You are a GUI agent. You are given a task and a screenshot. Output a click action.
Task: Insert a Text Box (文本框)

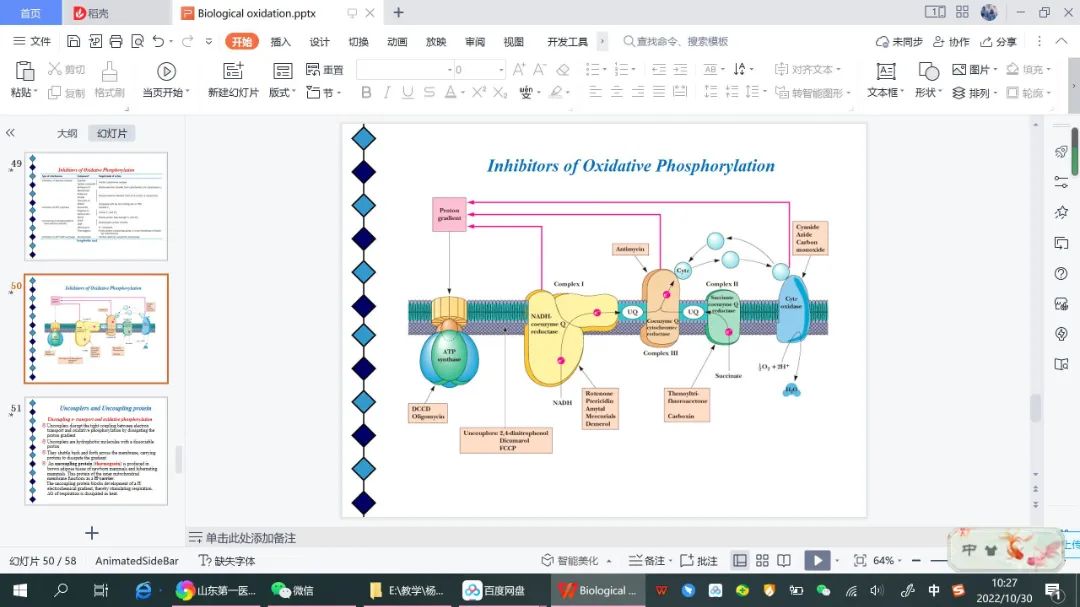tap(885, 72)
